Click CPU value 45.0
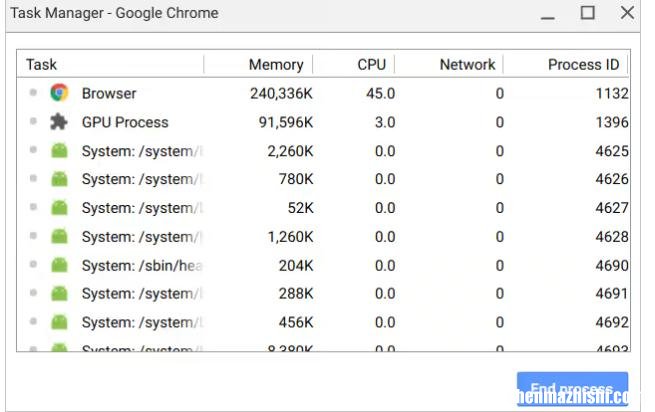Image resolution: width=655 pixels, height=412 pixels. point(381,94)
